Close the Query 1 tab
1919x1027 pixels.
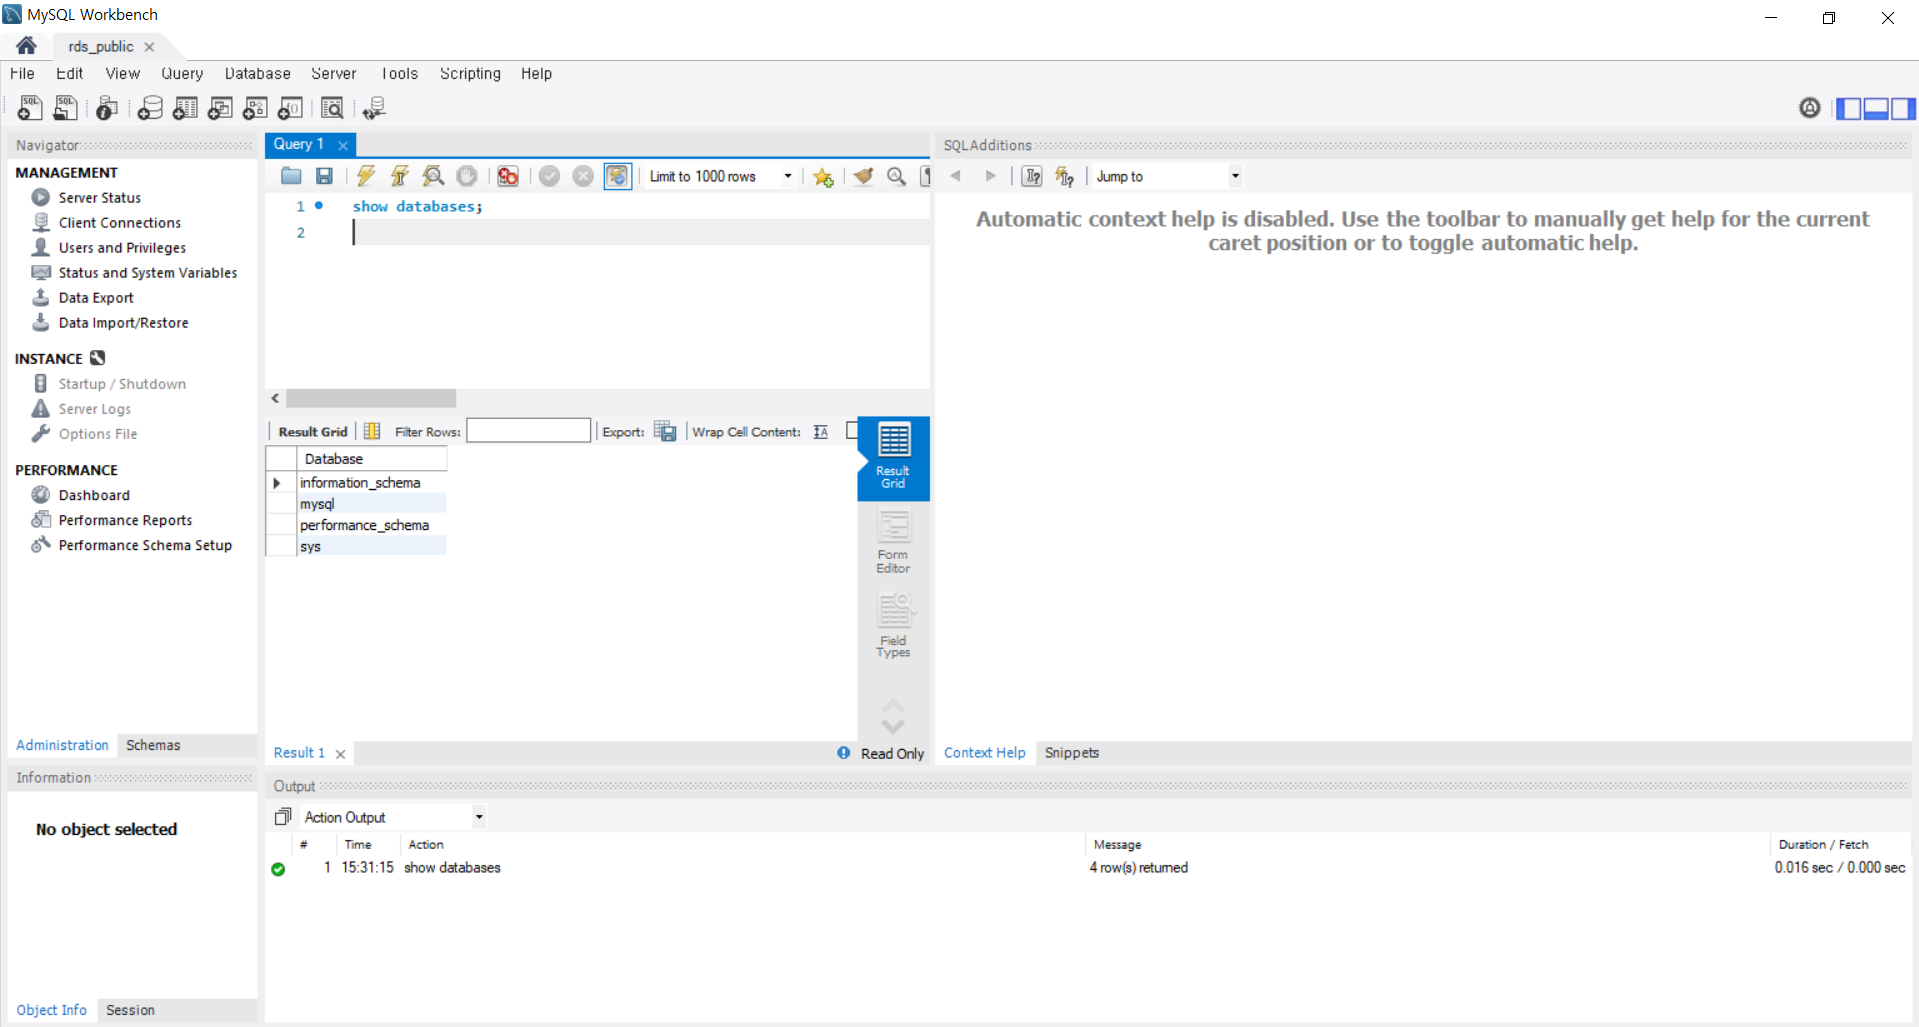coord(343,145)
